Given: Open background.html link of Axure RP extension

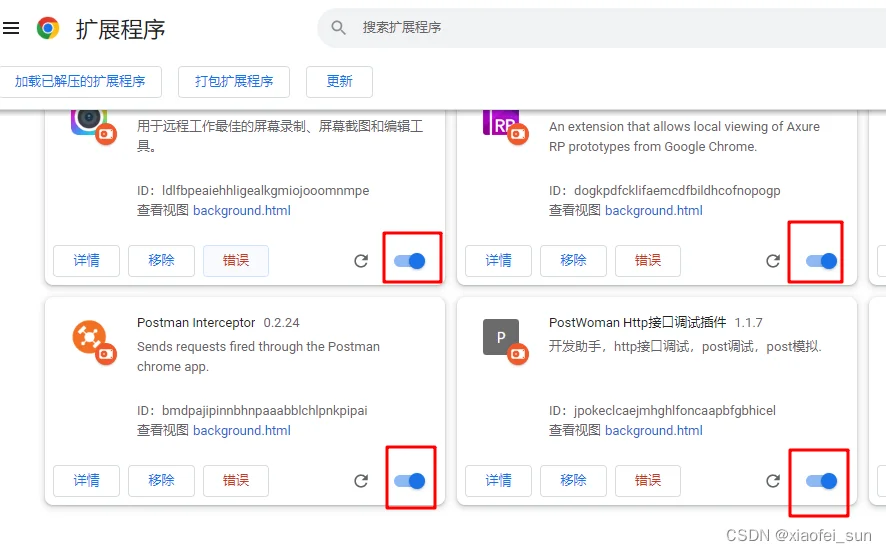Looking at the screenshot, I should tap(654, 211).
